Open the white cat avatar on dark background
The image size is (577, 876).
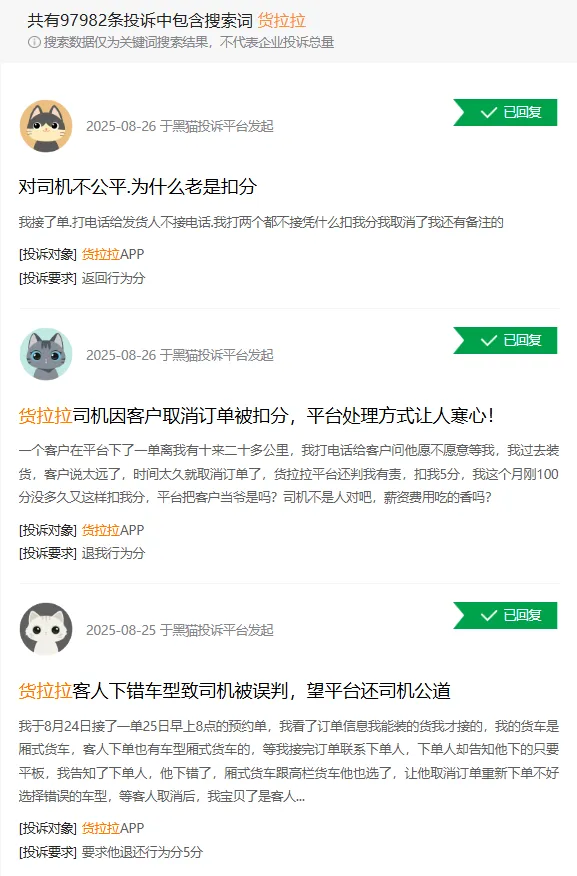point(46,629)
